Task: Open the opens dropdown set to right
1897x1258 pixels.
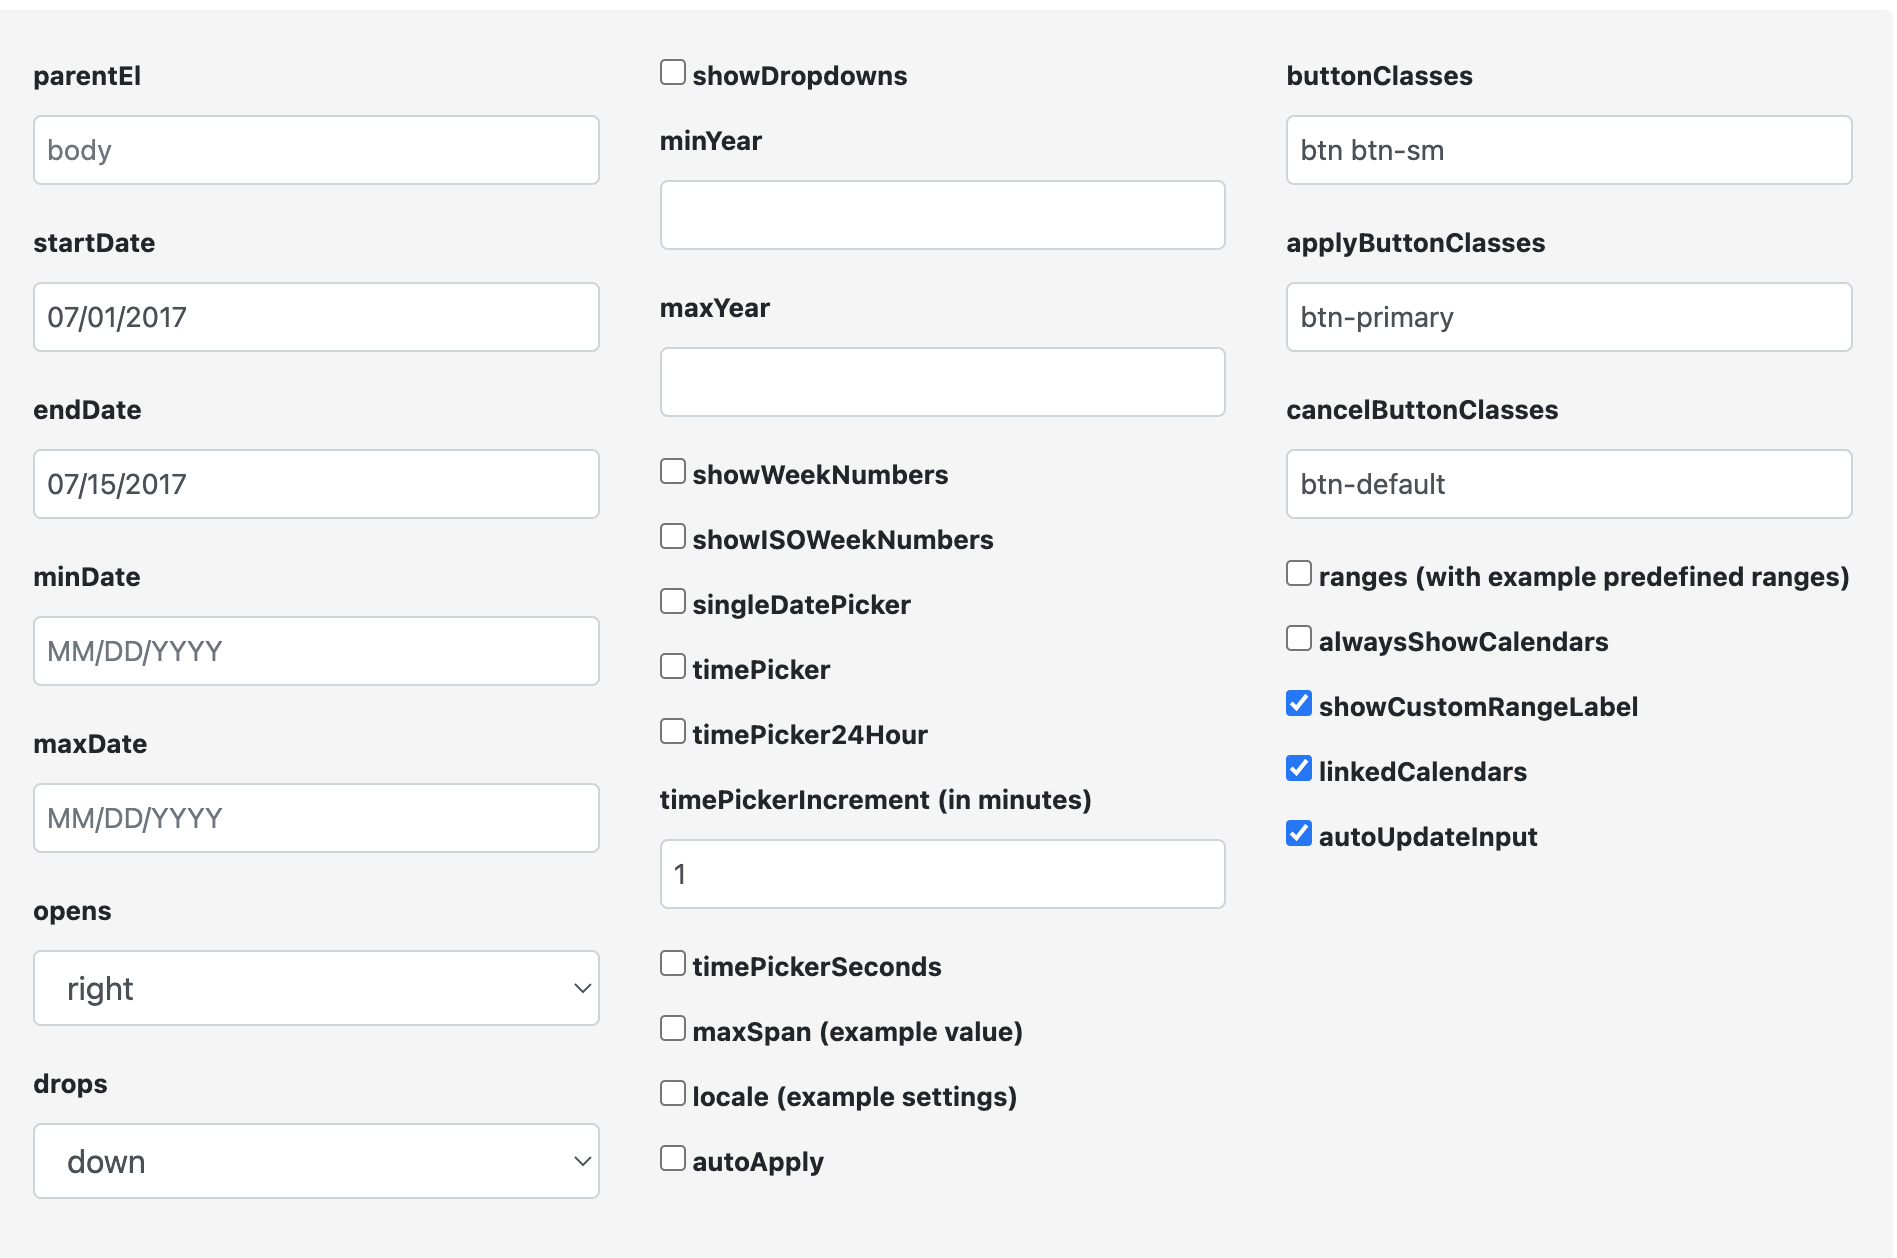Action: click(x=316, y=988)
